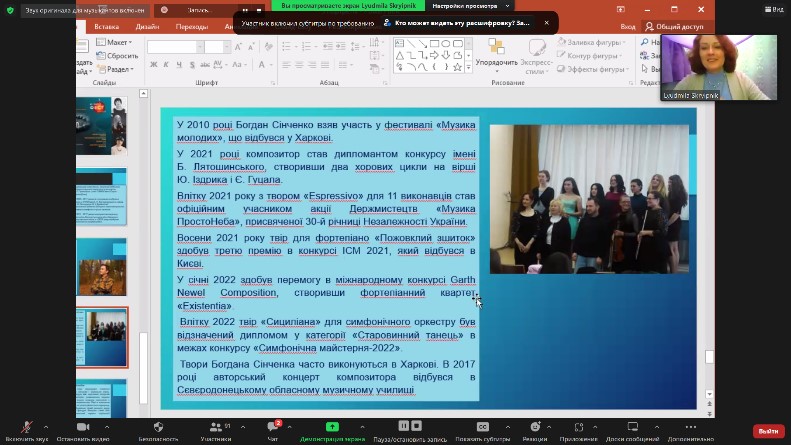Open Заливка фигуры shape fill dropdown
Screen dimensions: 791x445
[x=591, y=42]
